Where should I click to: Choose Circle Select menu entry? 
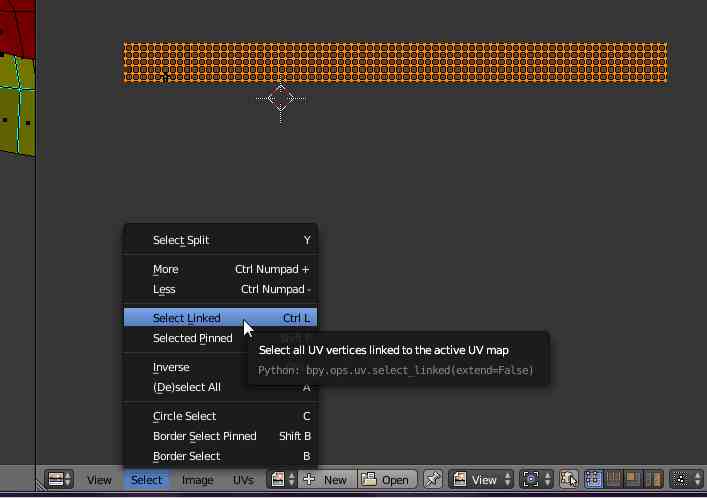(x=220, y=416)
